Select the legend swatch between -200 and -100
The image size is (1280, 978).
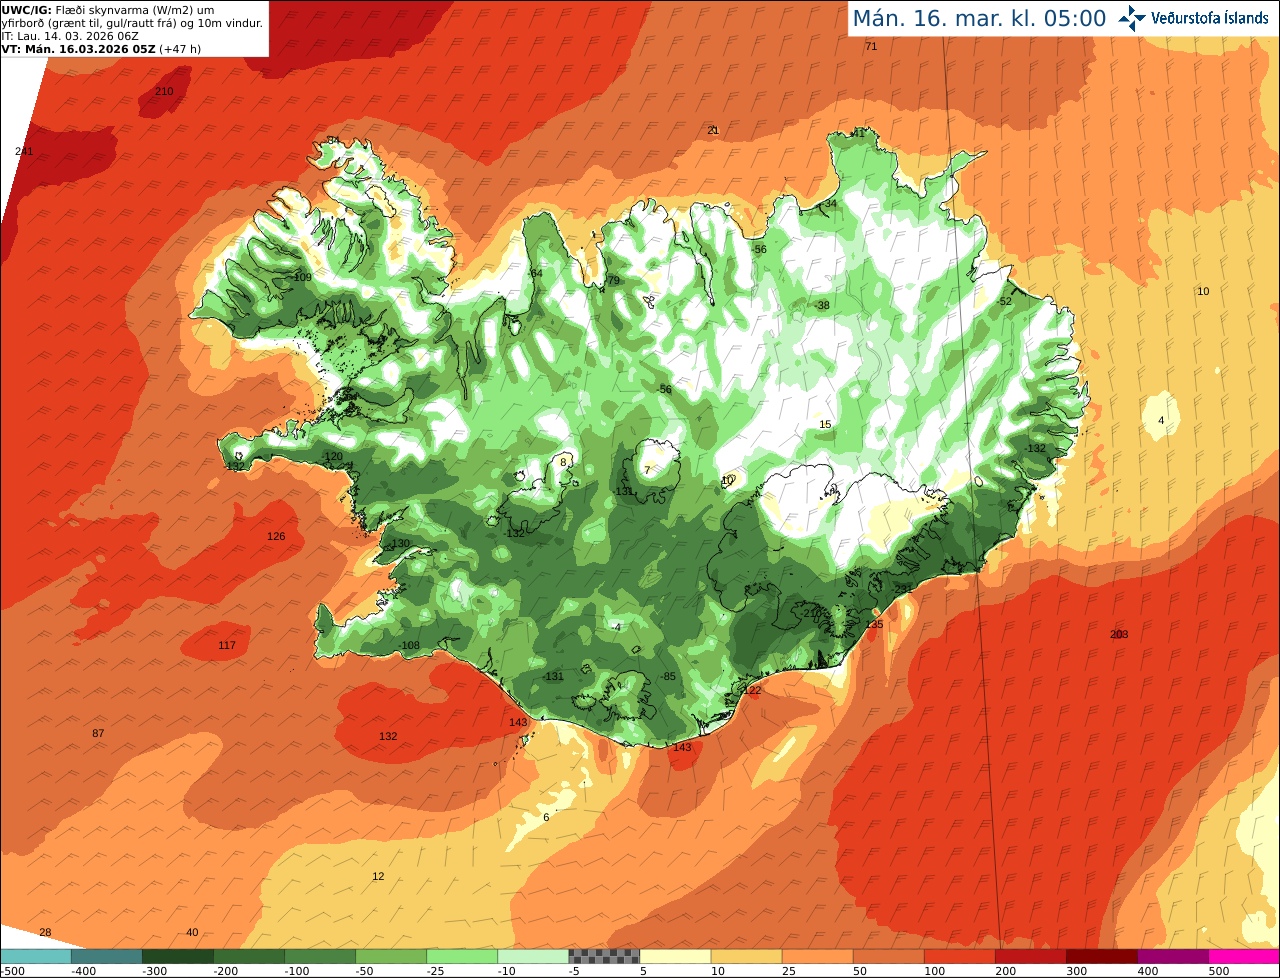pyautogui.click(x=248, y=956)
